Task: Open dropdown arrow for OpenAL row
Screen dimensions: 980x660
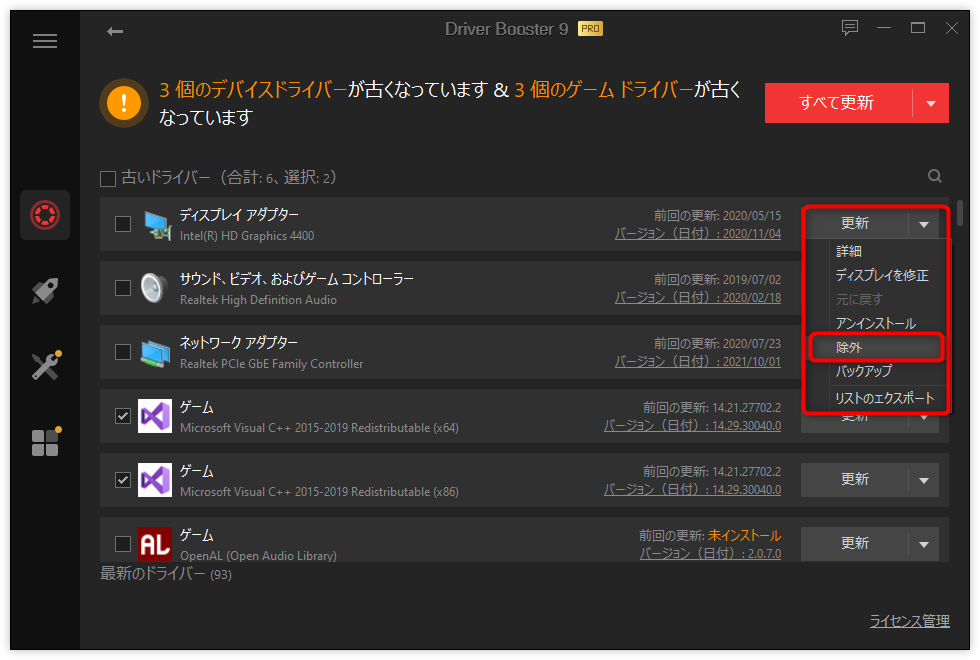Action: (x=924, y=544)
